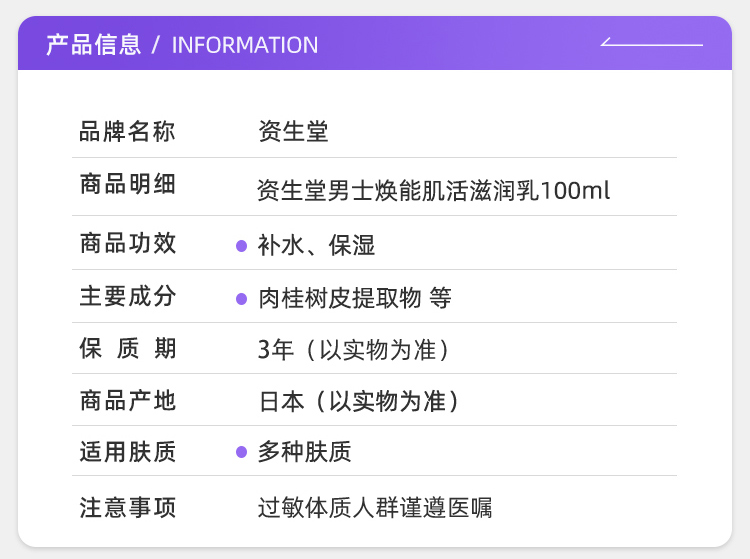Click the 商品产地 row label
Screen dimensions: 750x559
(x=127, y=400)
